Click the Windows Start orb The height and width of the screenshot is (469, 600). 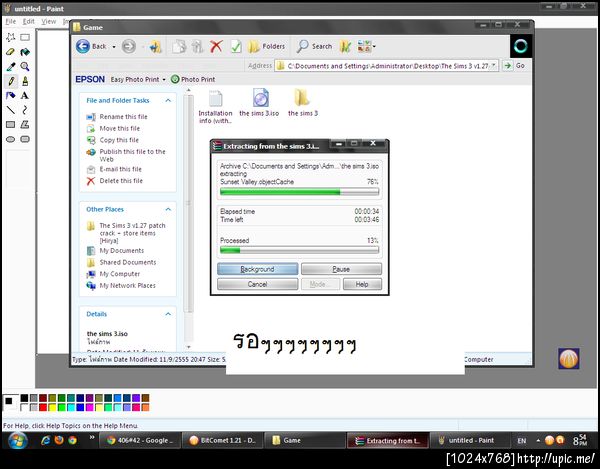(17, 441)
